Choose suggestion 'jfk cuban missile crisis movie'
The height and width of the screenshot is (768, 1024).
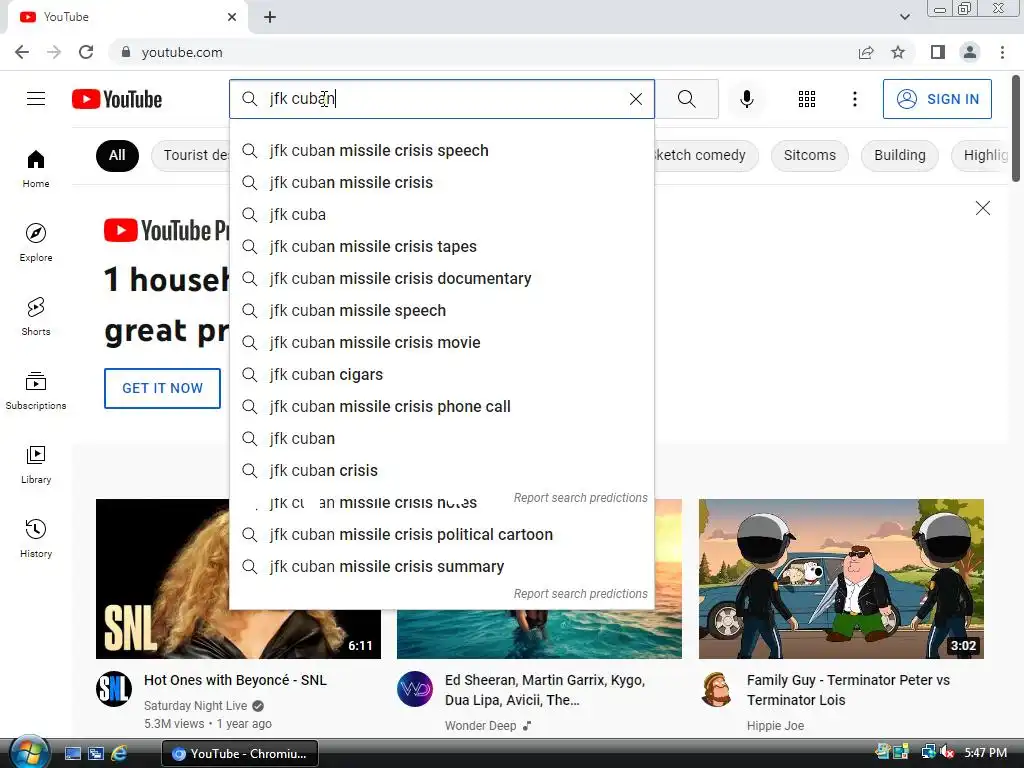tap(441, 343)
